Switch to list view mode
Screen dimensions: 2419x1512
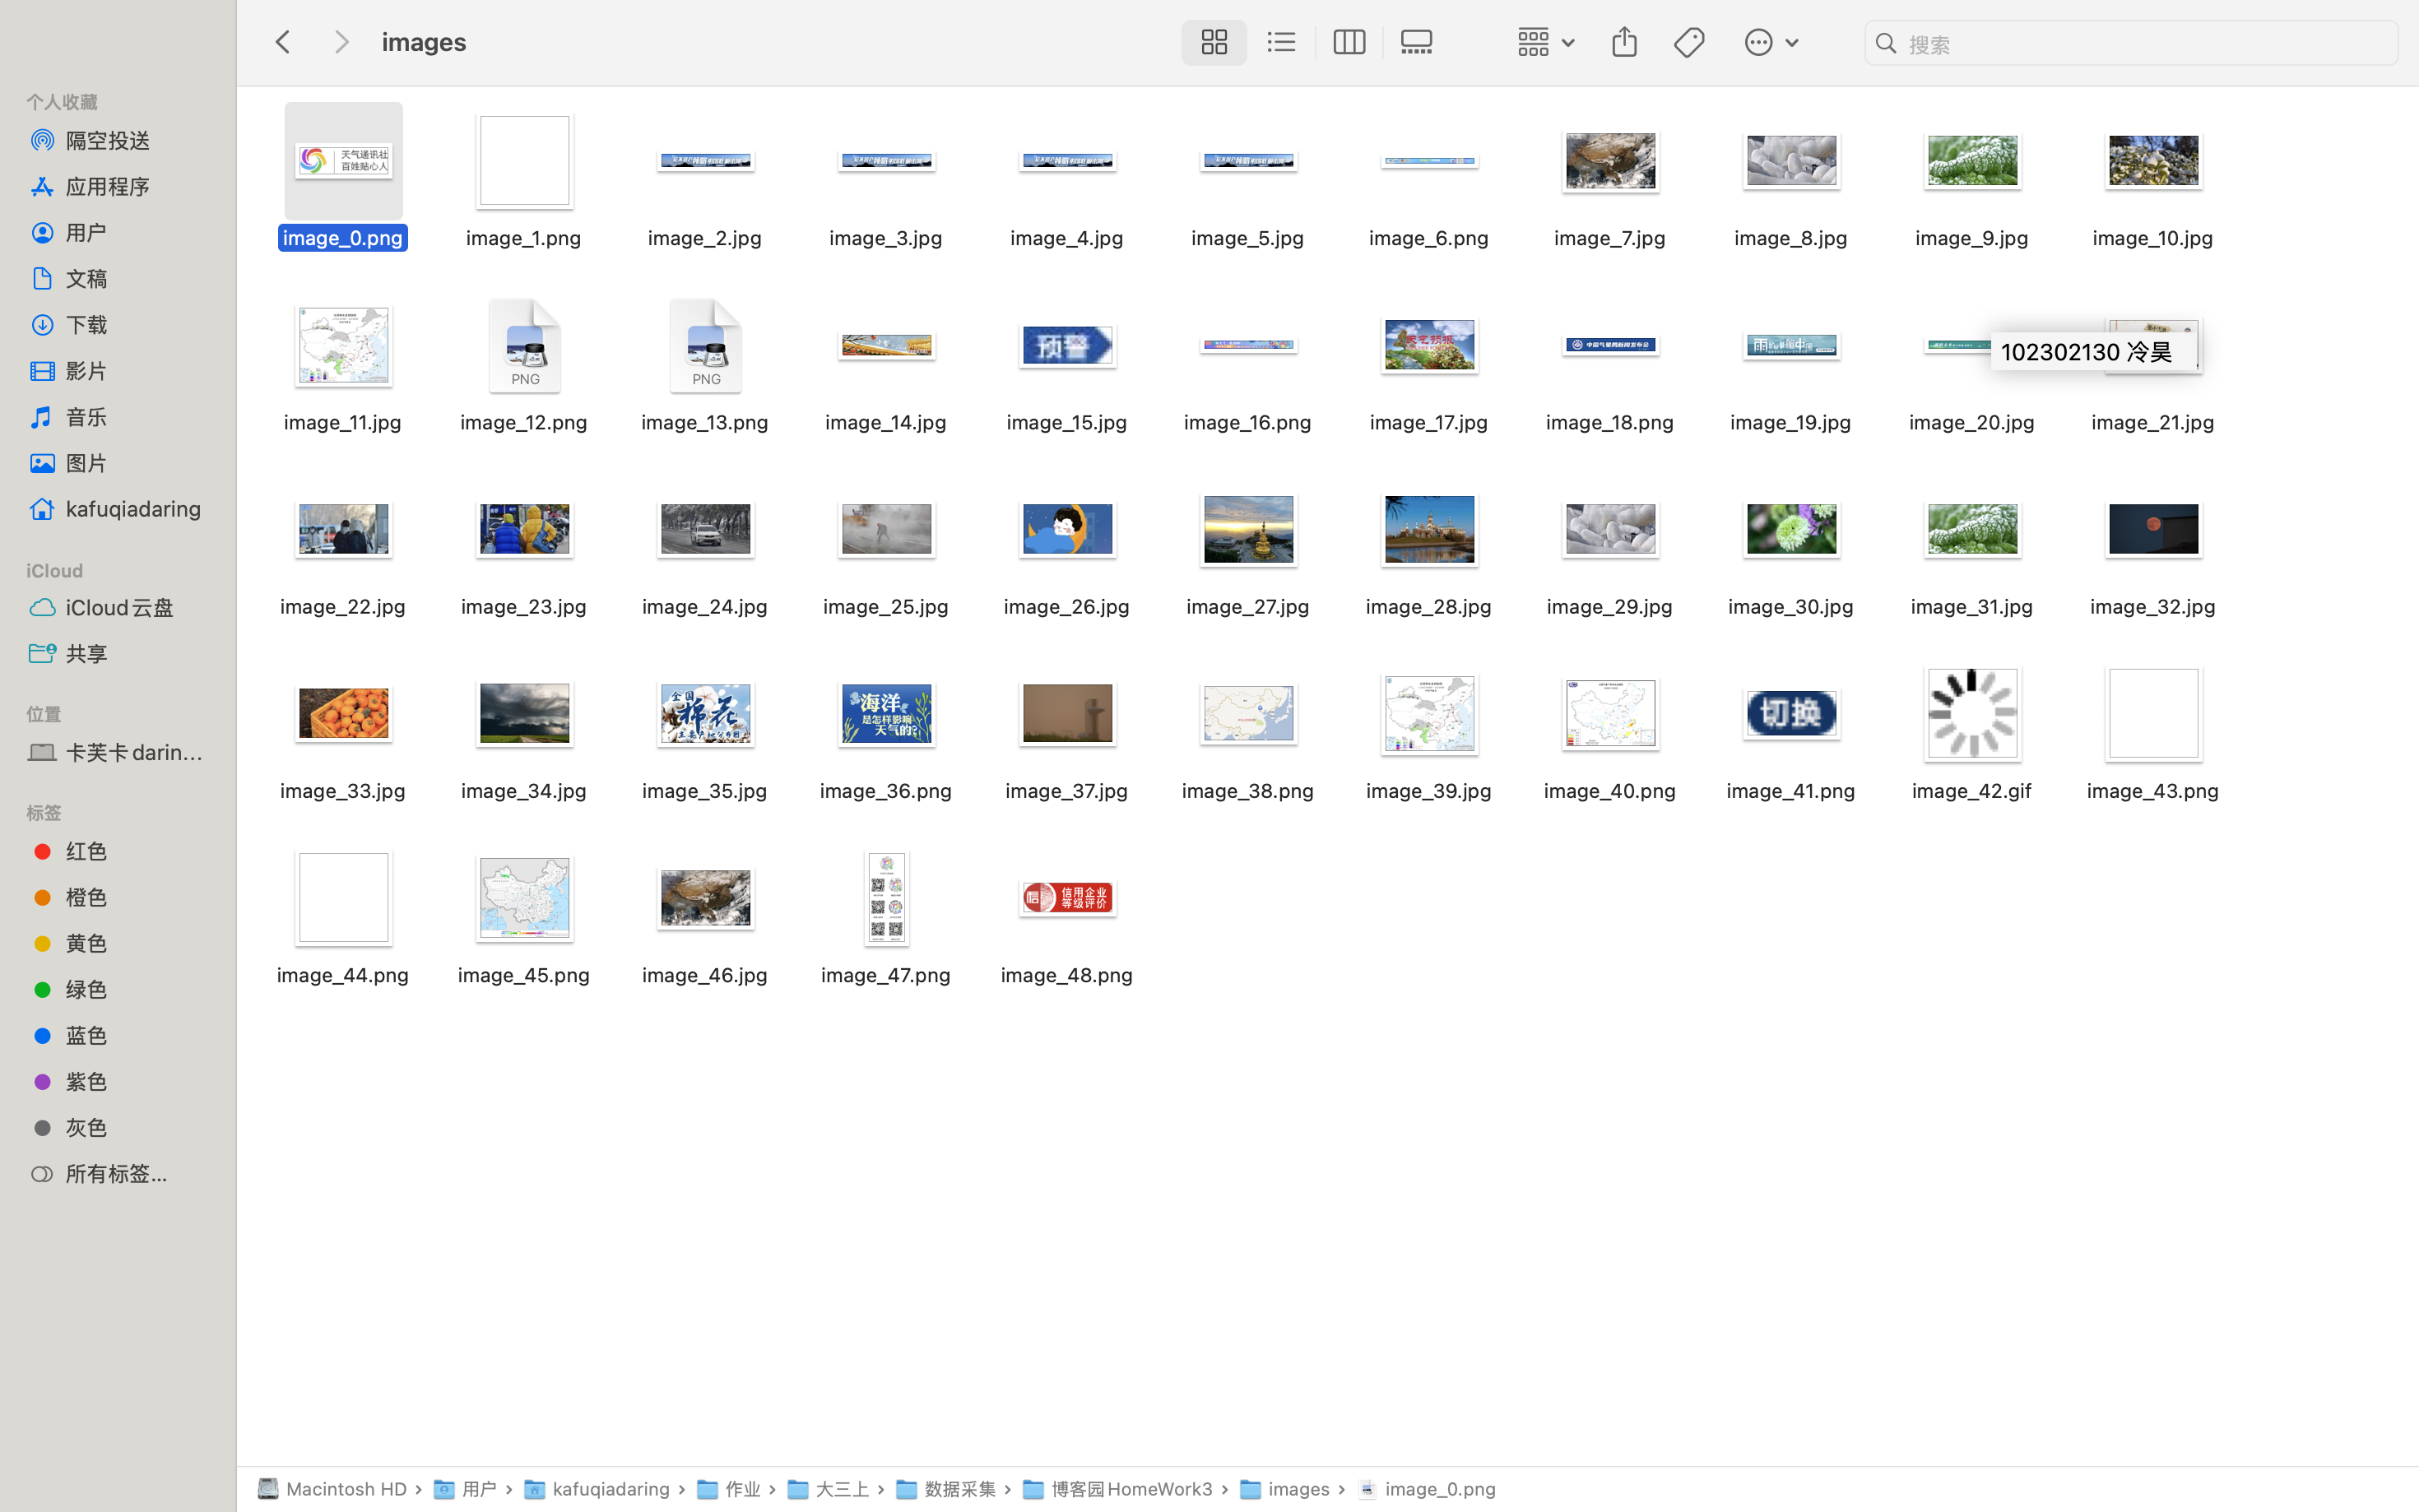click(1281, 42)
